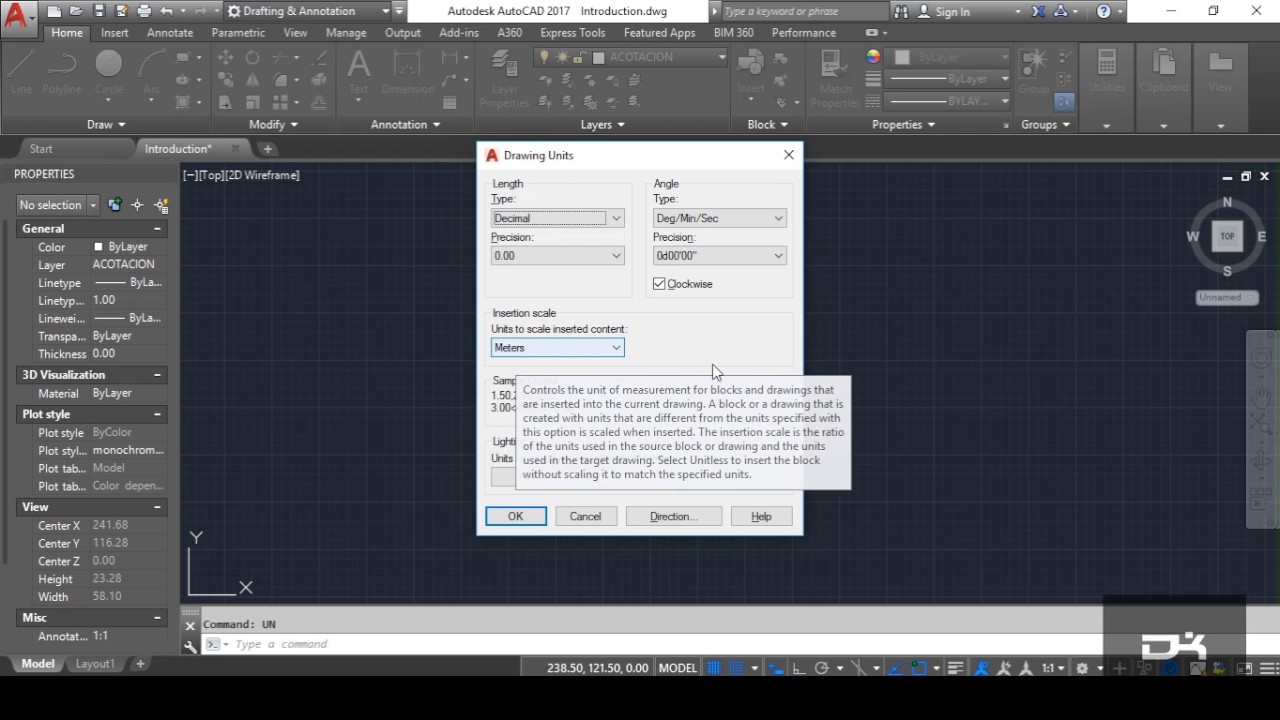1280x720 pixels.
Task: Open Length Precision dropdown showing 0.00
Action: tap(558, 256)
